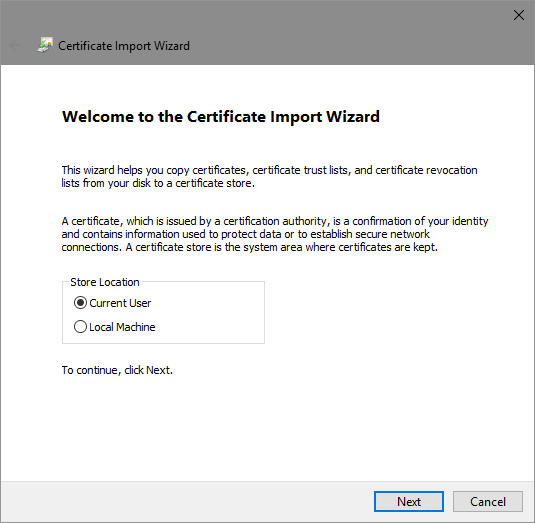535x523 pixels.
Task: Click the 'To continue, click Next.' text
Action: 117,370
